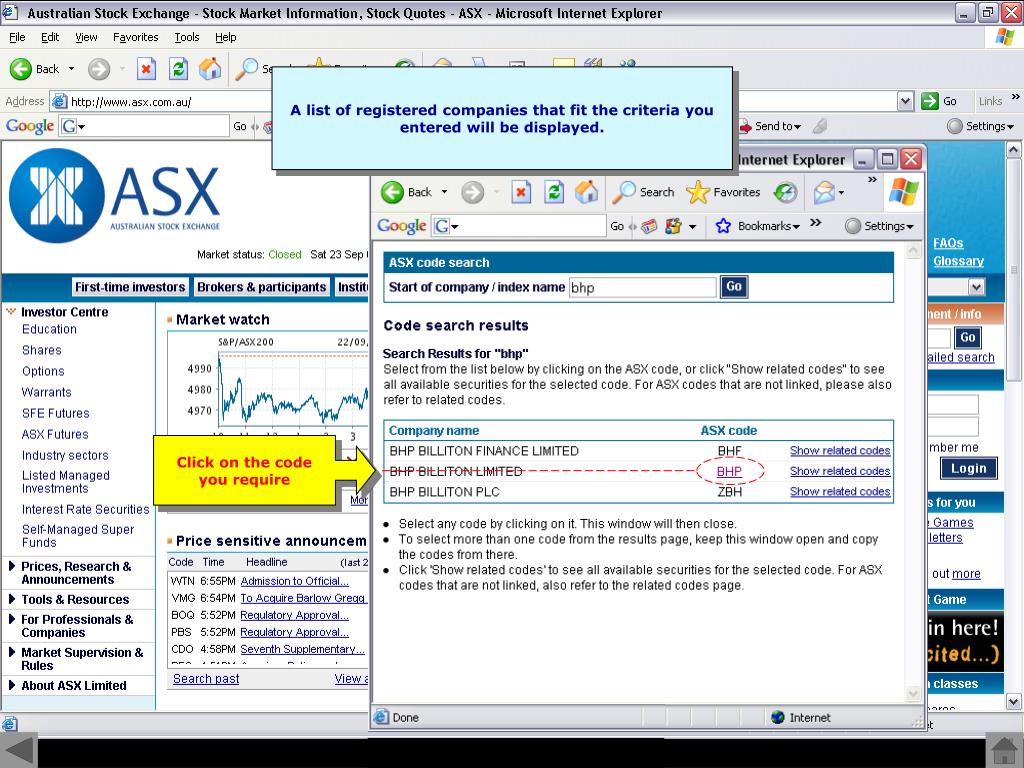This screenshot has height=768, width=1024.
Task: Click the main page vertical scrollbar down arrow
Action: click(1013, 702)
